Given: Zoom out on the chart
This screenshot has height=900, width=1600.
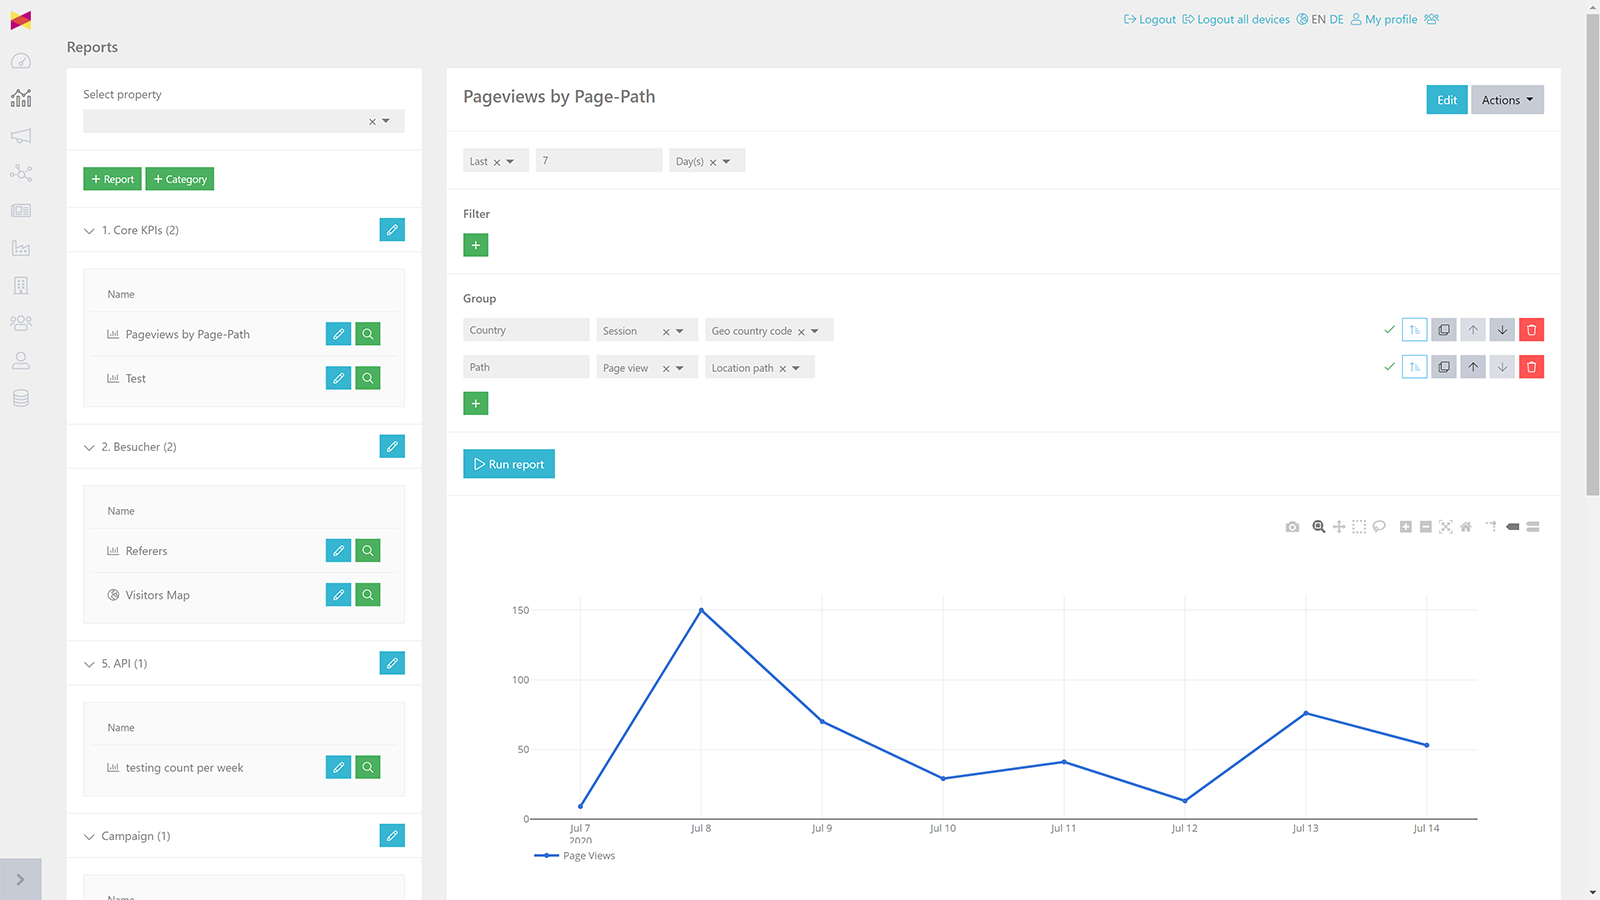Looking at the screenshot, I should (1426, 527).
